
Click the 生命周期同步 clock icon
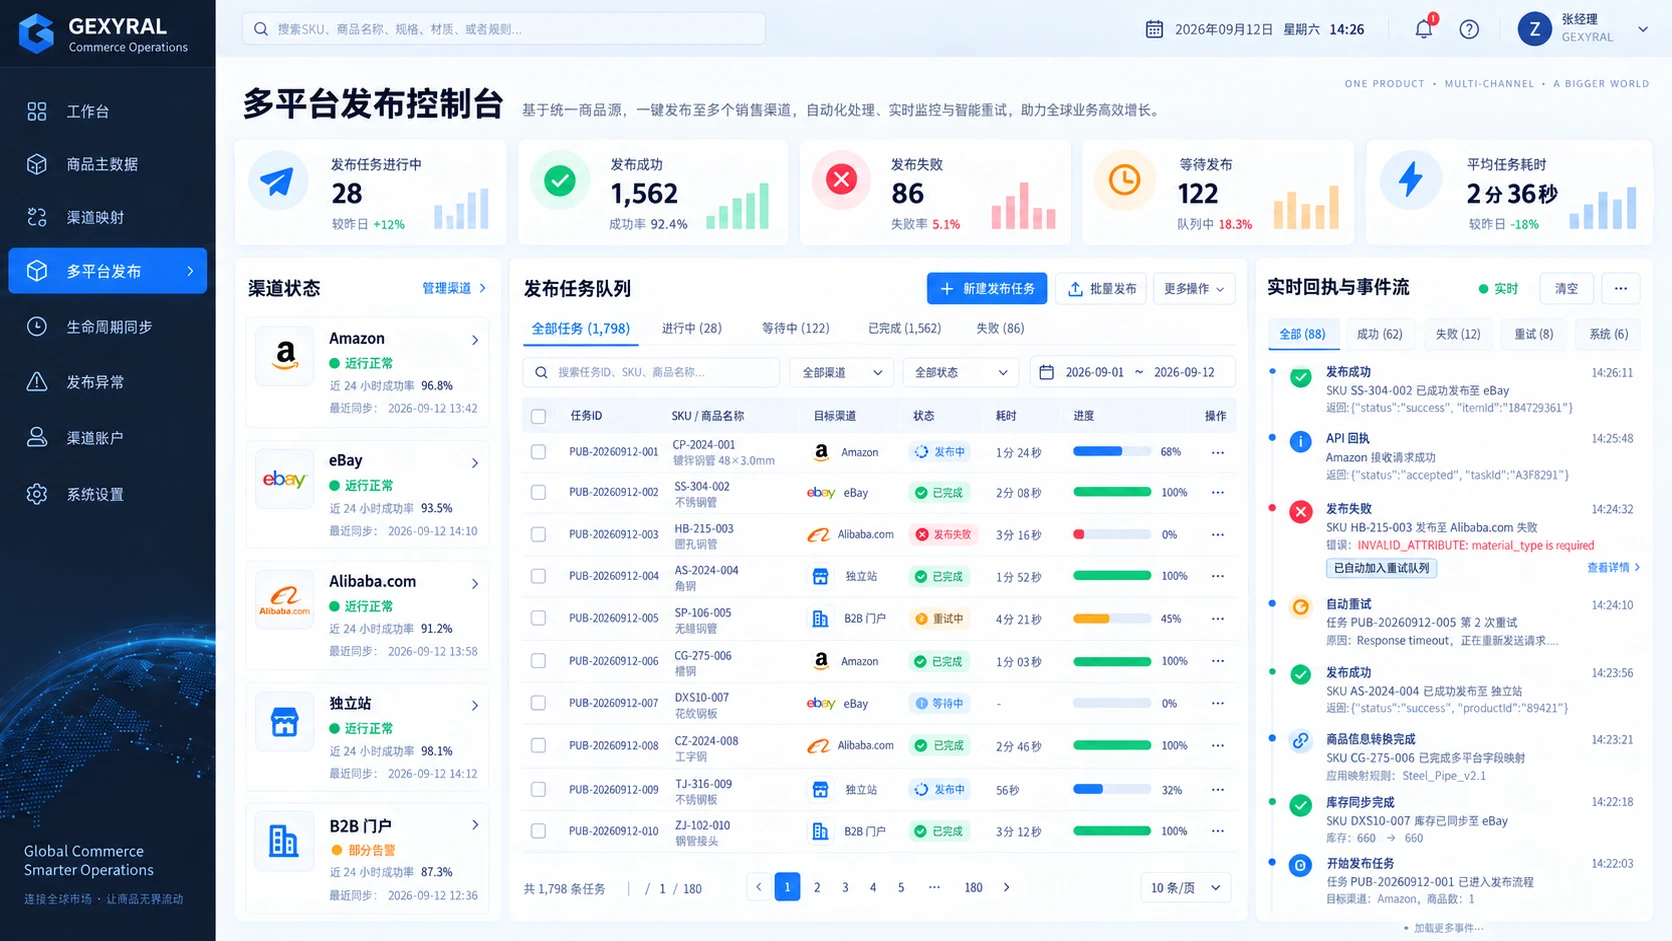point(37,327)
